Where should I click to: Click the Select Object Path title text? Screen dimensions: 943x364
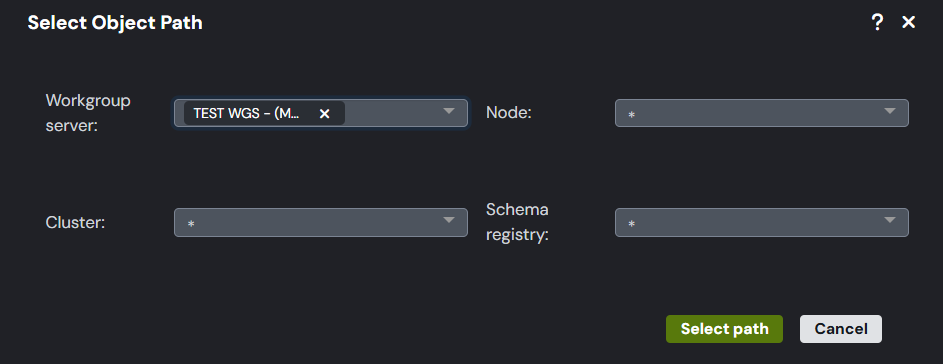[x=115, y=23]
